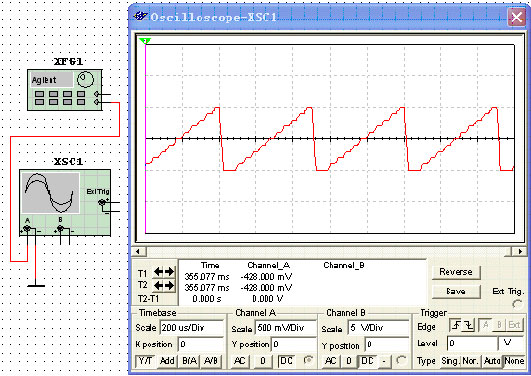
Task: Choose trigger source A button
Action: click(486, 325)
